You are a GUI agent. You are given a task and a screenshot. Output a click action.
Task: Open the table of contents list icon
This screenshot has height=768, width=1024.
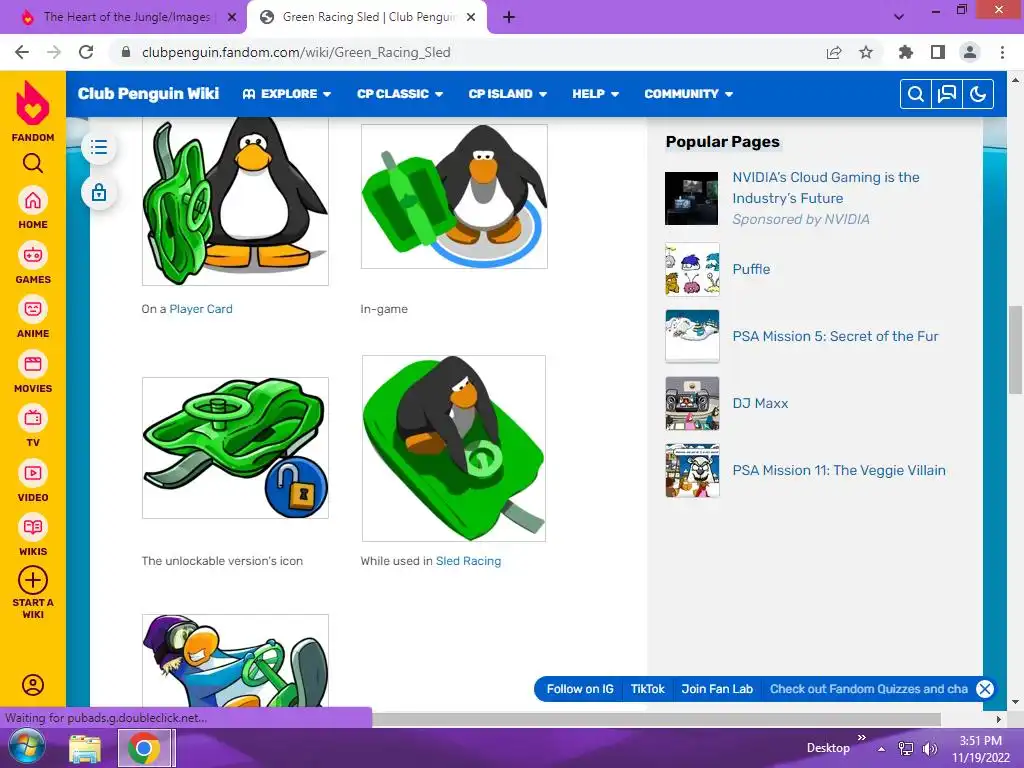click(99, 147)
